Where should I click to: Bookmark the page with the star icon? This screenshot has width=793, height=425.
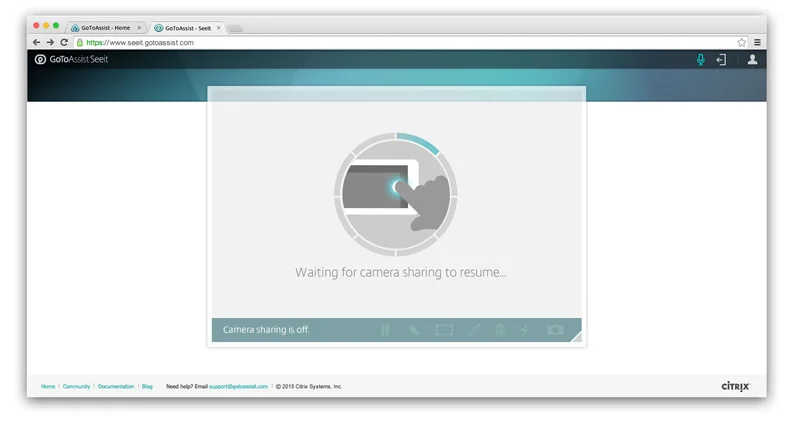click(x=741, y=42)
